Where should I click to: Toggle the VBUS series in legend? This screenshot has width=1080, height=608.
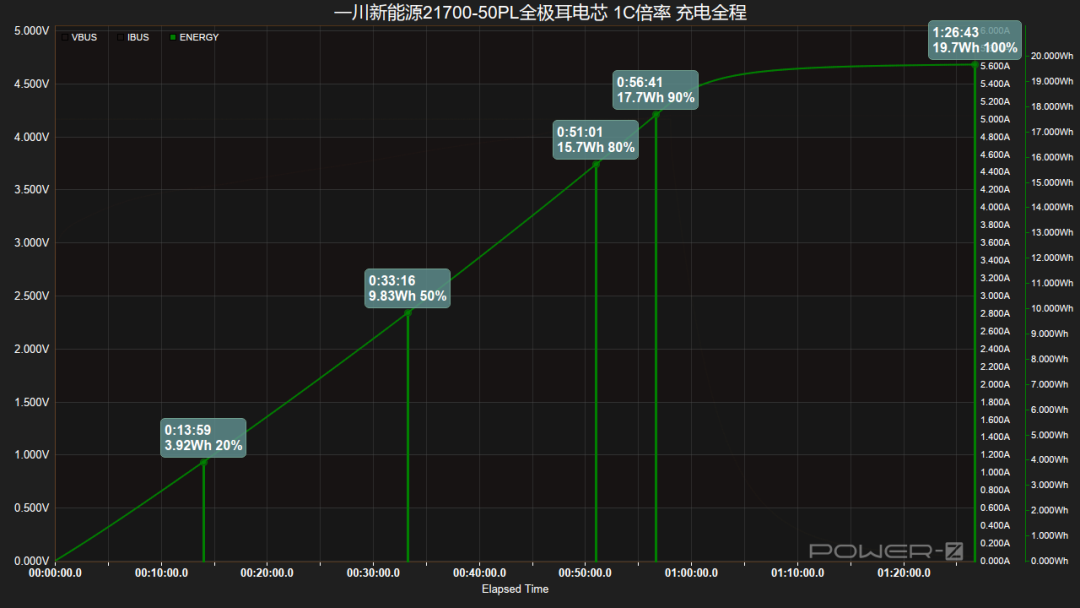pyautogui.click(x=79, y=37)
